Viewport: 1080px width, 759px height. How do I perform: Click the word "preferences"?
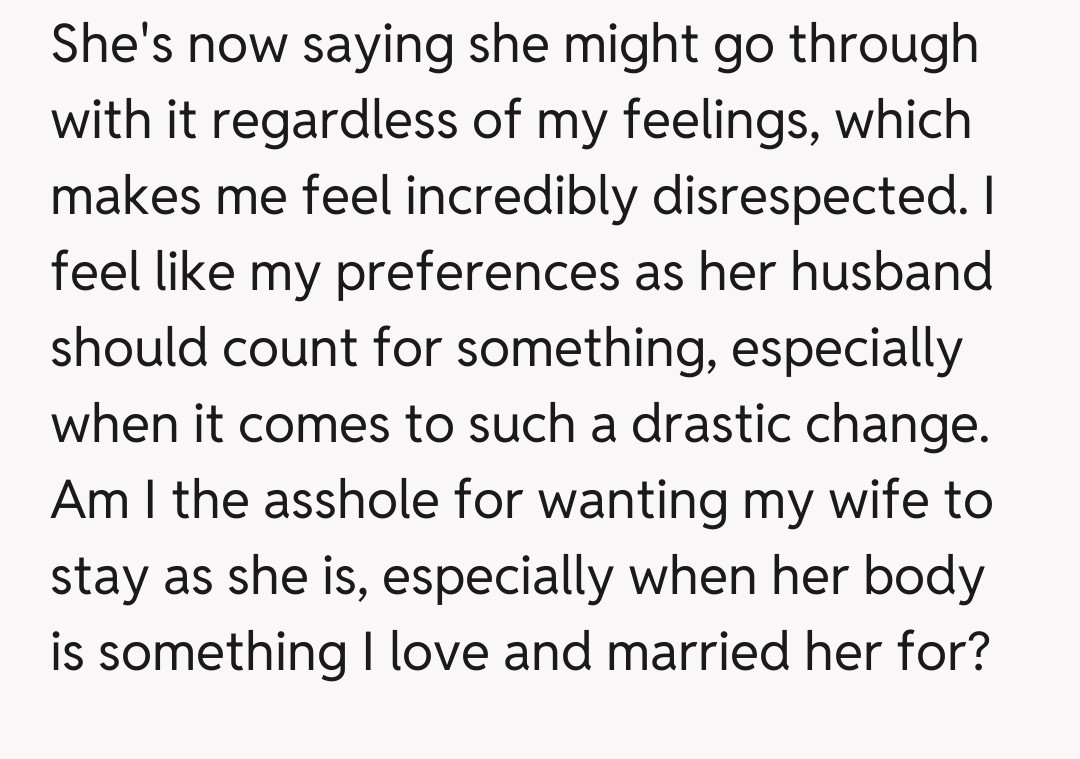click(476, 273)
